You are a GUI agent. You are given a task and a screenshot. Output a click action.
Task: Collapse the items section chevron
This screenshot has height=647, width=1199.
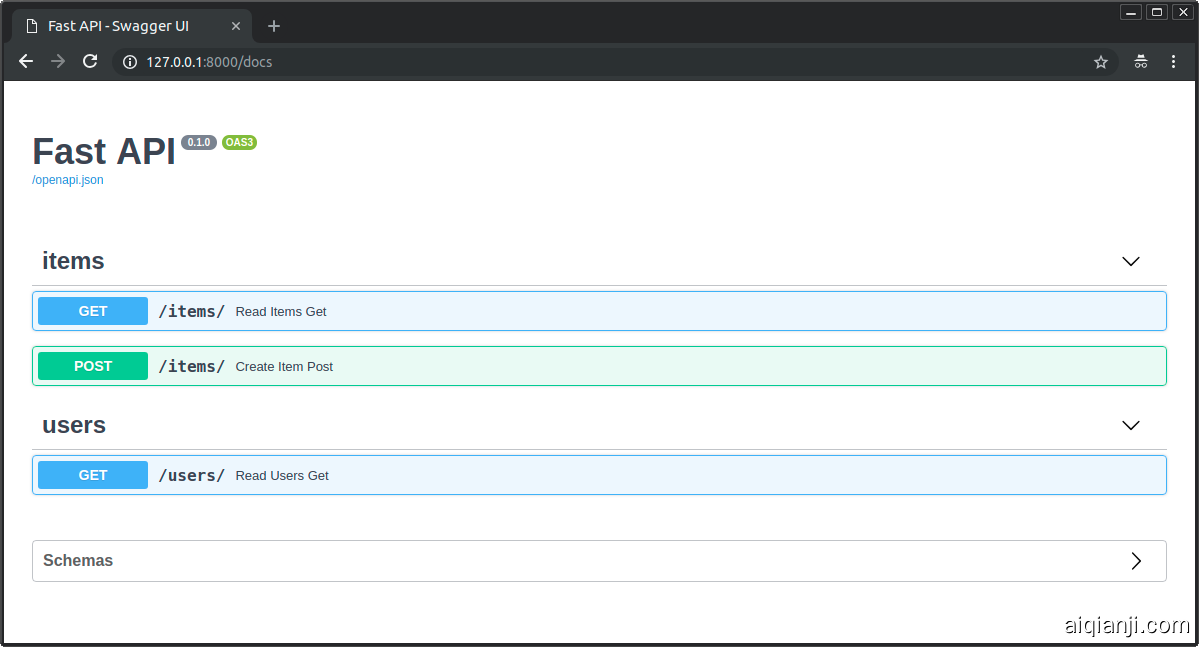click(1131, 261)
